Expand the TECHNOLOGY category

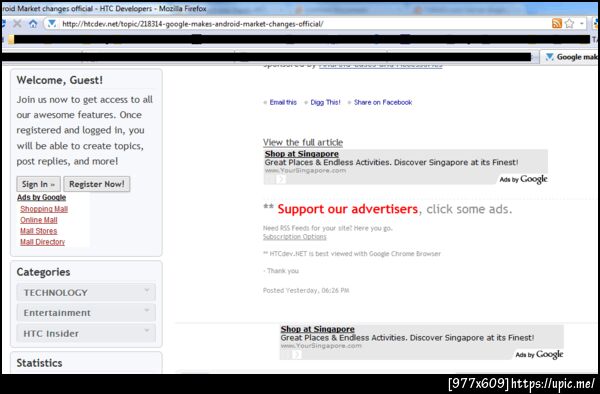86,292
